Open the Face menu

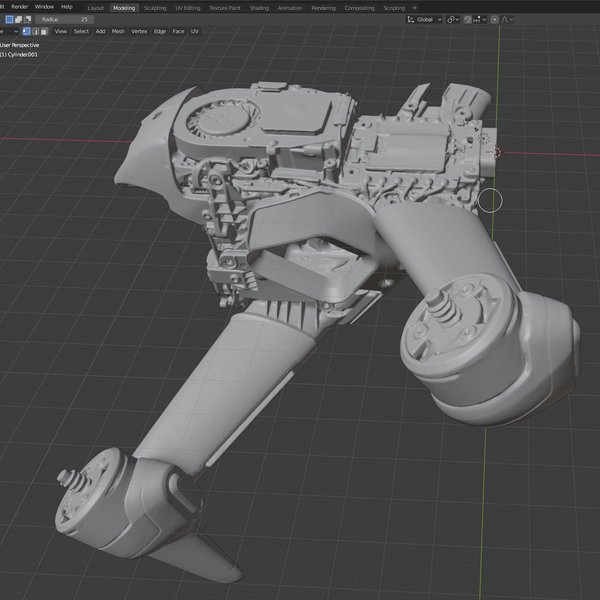pos(178,31)
